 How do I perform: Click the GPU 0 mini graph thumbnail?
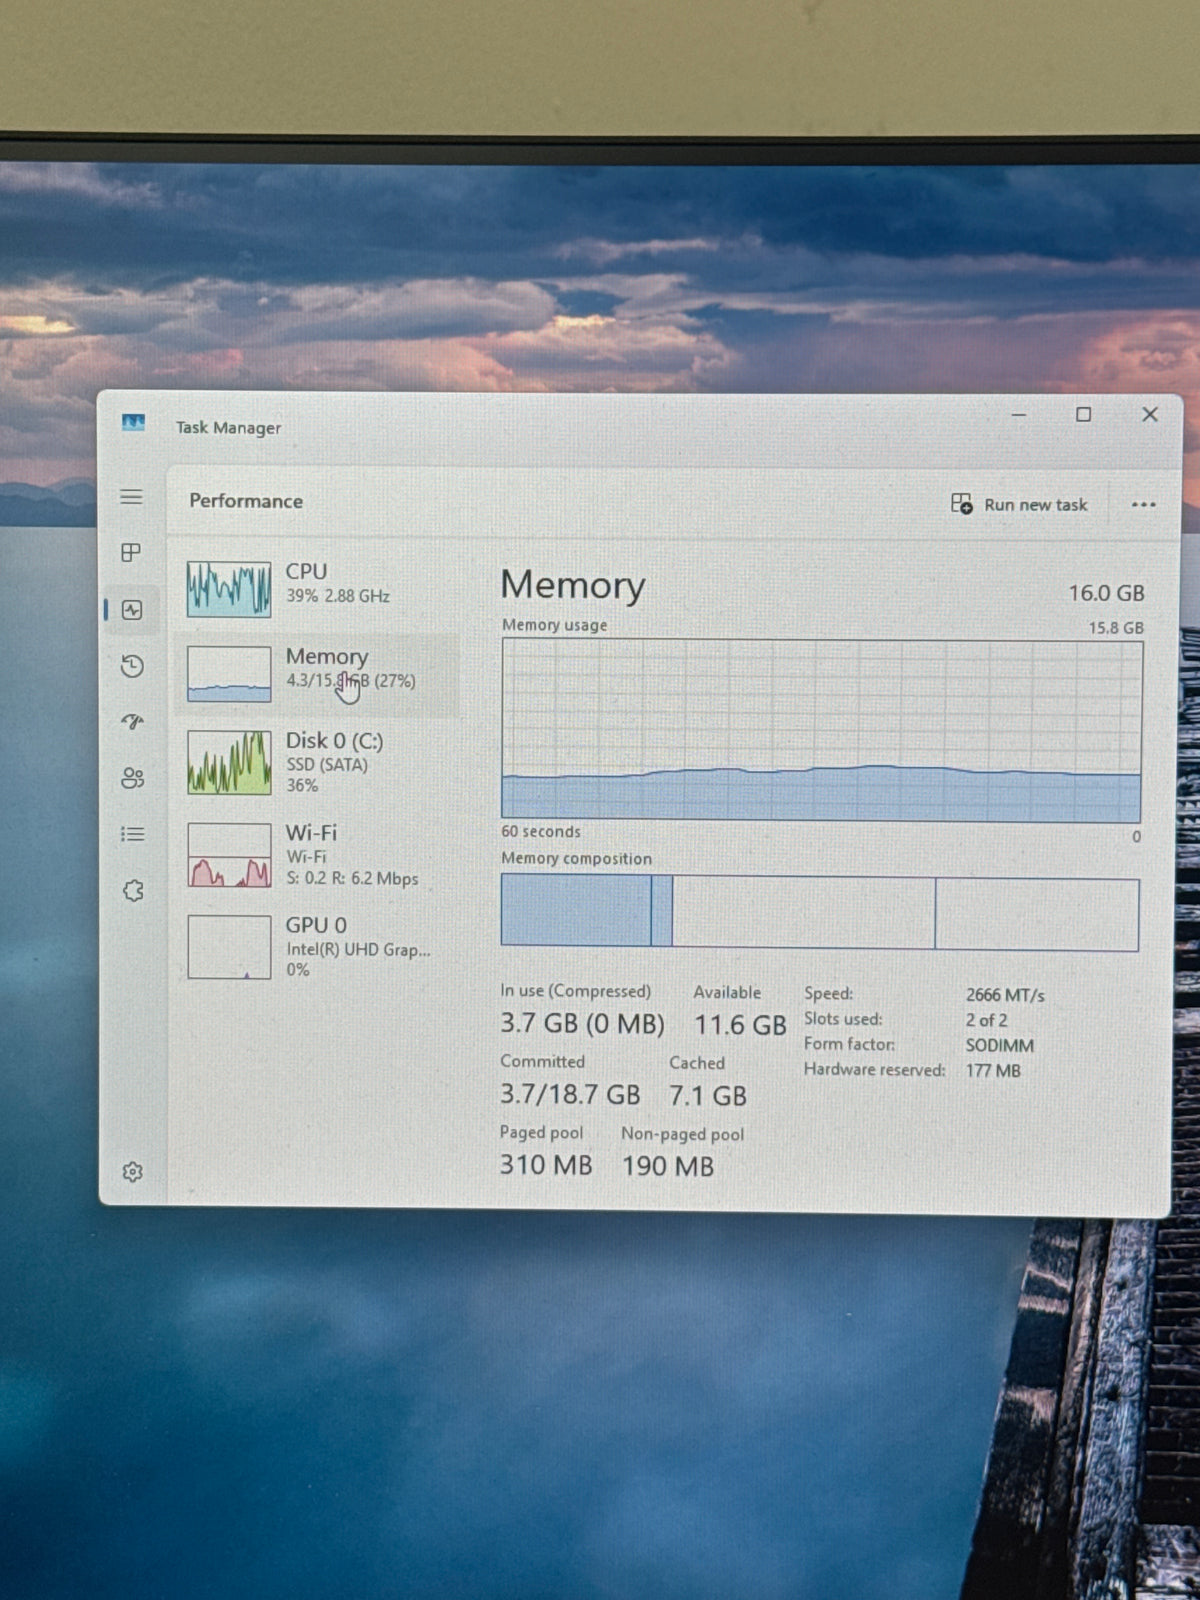229,947
